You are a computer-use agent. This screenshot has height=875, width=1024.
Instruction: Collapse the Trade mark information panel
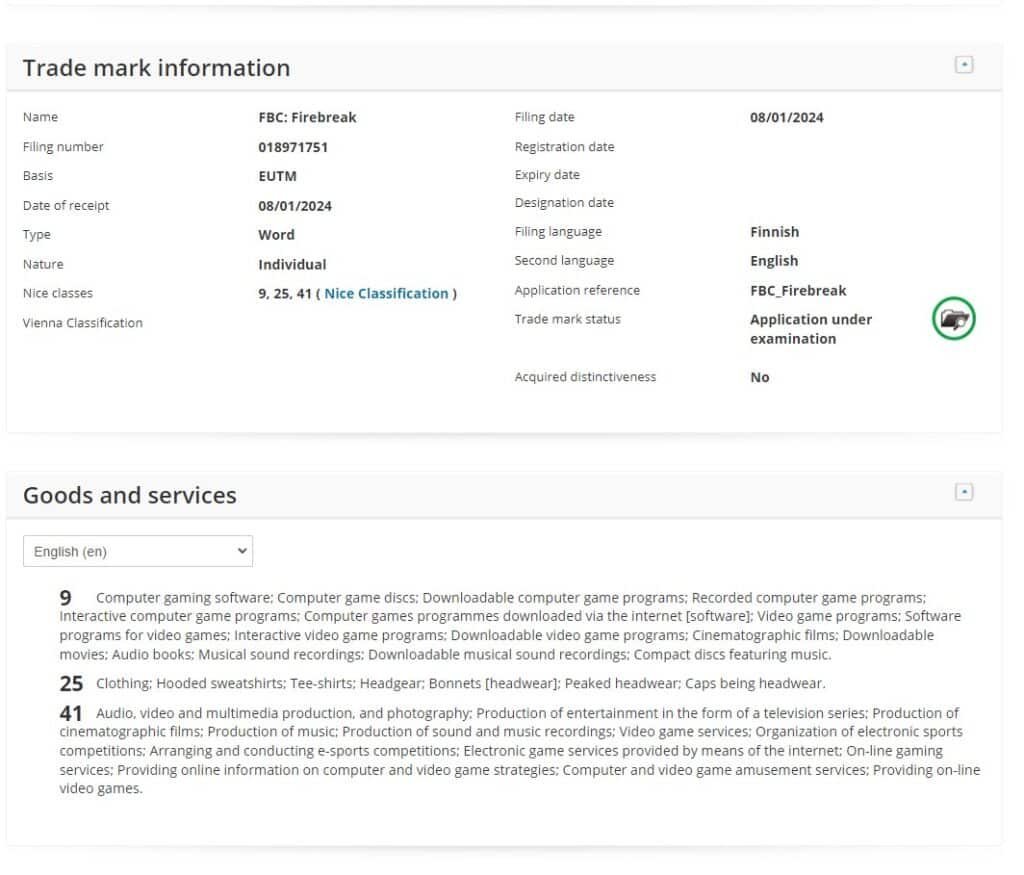963,65
